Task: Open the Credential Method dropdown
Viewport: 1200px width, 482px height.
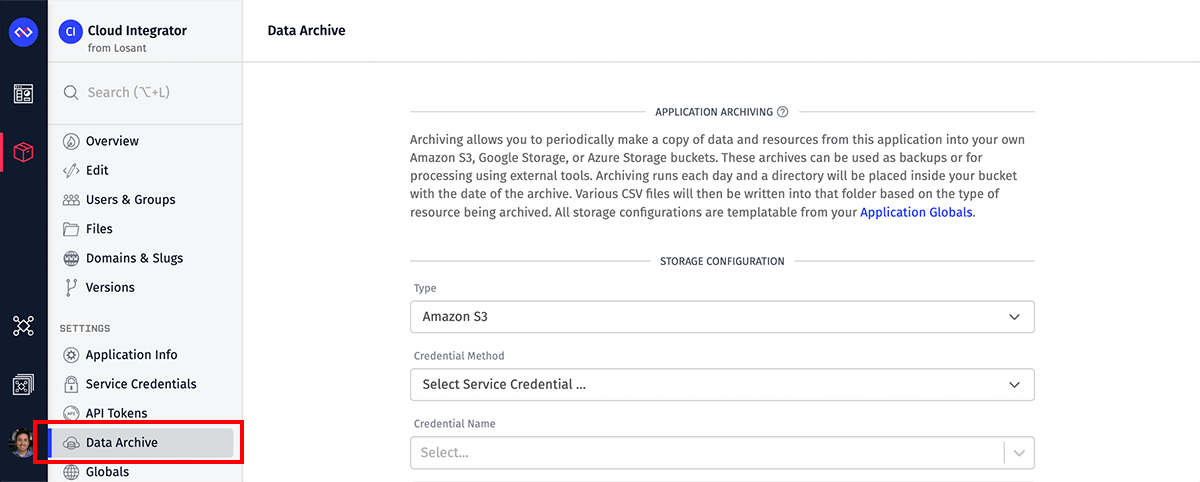Action: coord(722,385)
